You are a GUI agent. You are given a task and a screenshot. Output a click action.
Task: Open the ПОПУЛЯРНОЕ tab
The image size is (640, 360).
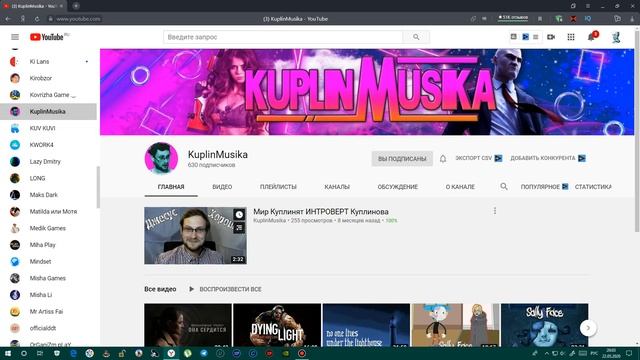tap(544, 187)
